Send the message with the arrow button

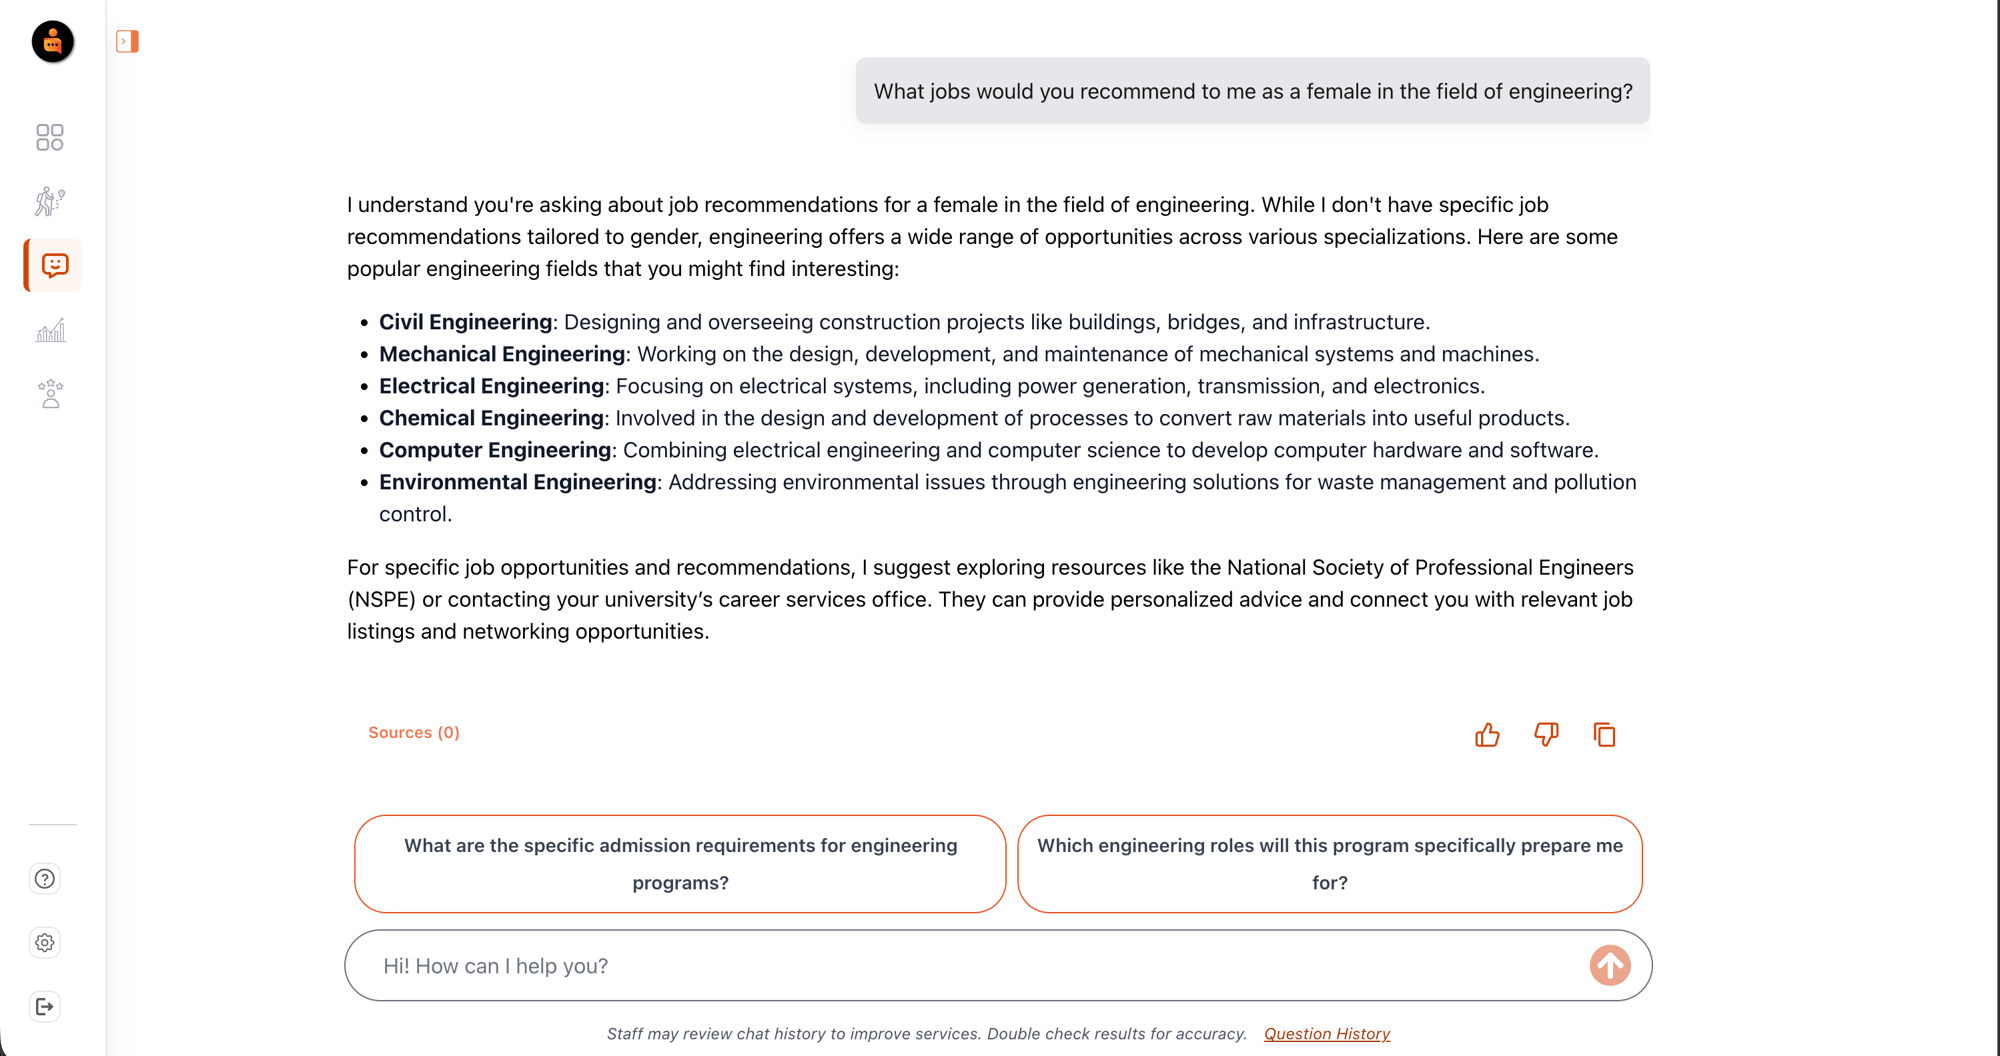(x=1610, y=965)
